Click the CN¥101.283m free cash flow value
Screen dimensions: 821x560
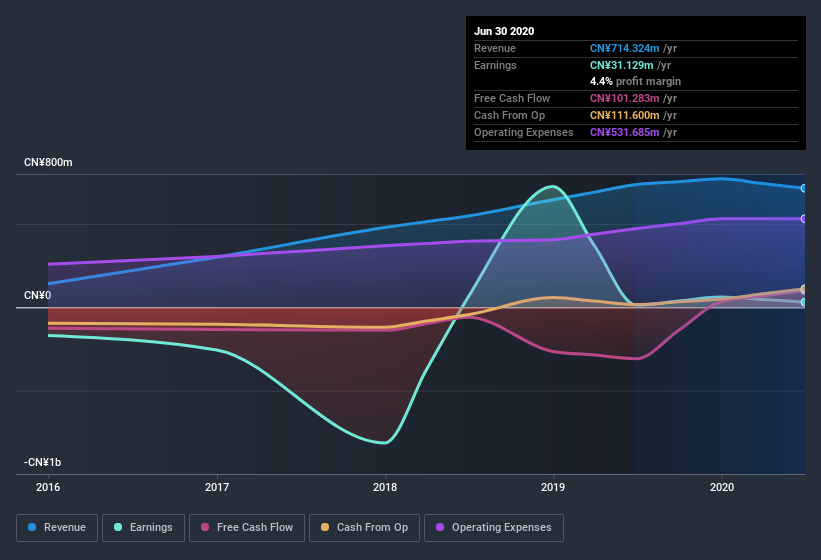coord(625,98)
